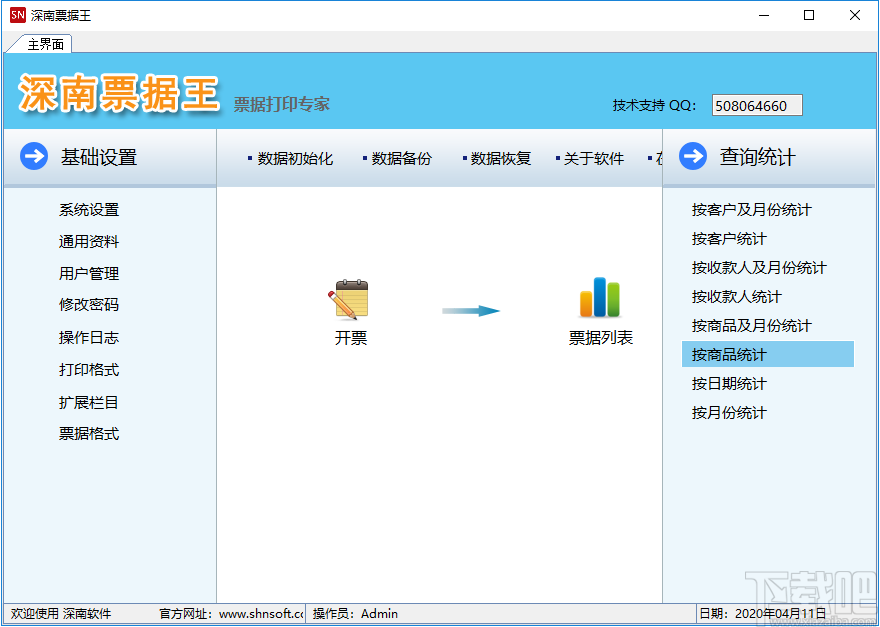Select 按日期统计 report
The image size is (880, 627).
pyautogui.click(x=729, y=384)
